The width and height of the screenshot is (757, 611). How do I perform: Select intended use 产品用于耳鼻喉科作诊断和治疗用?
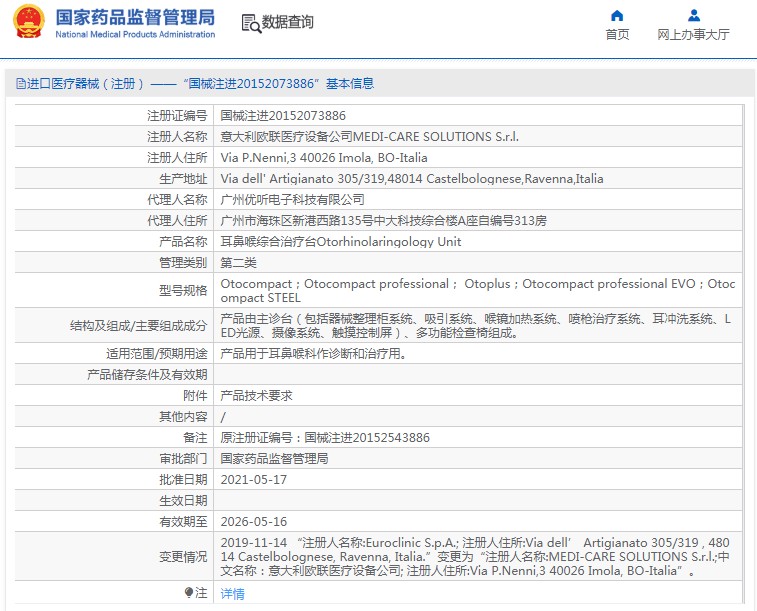(314, 354)
